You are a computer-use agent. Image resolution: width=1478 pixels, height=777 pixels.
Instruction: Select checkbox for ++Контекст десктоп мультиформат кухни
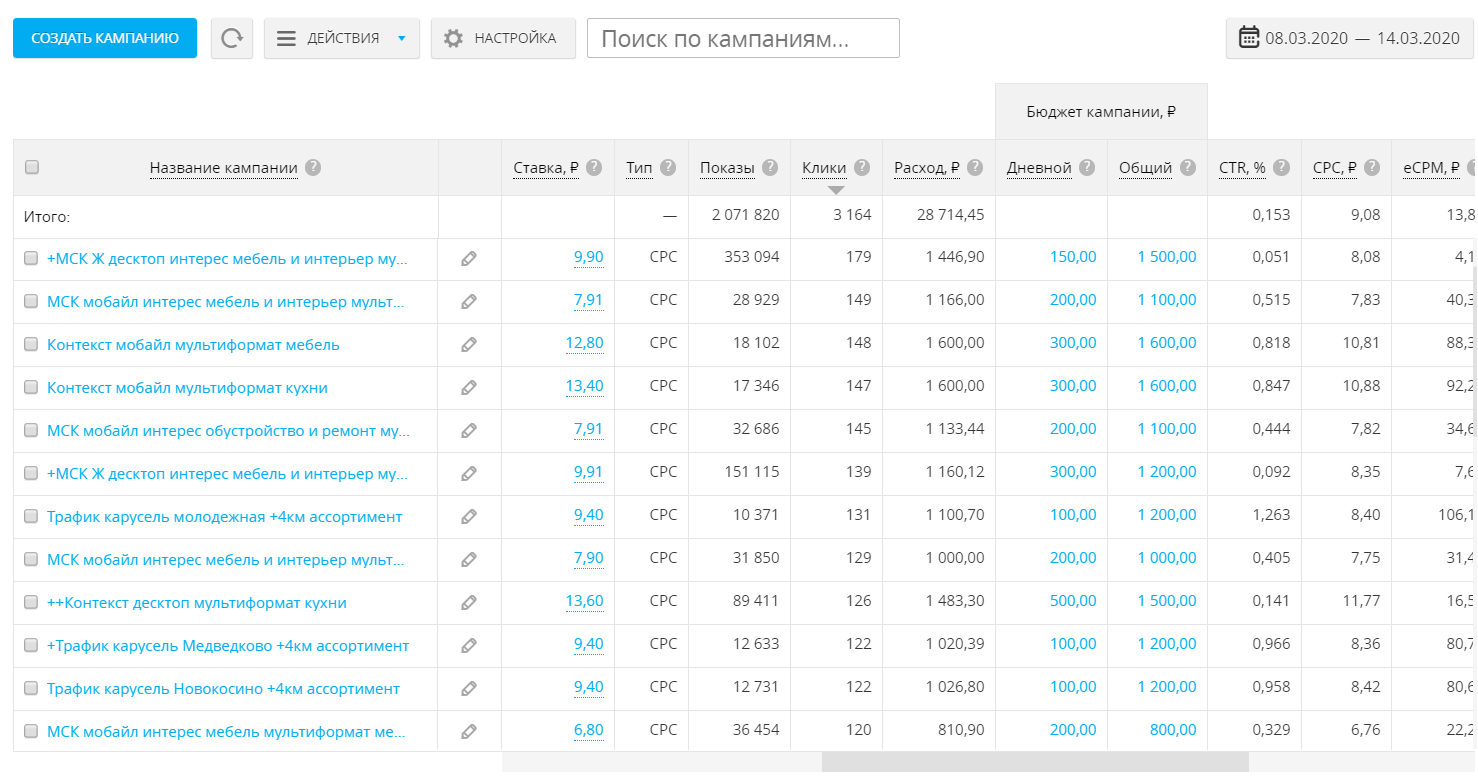[31, 602]
